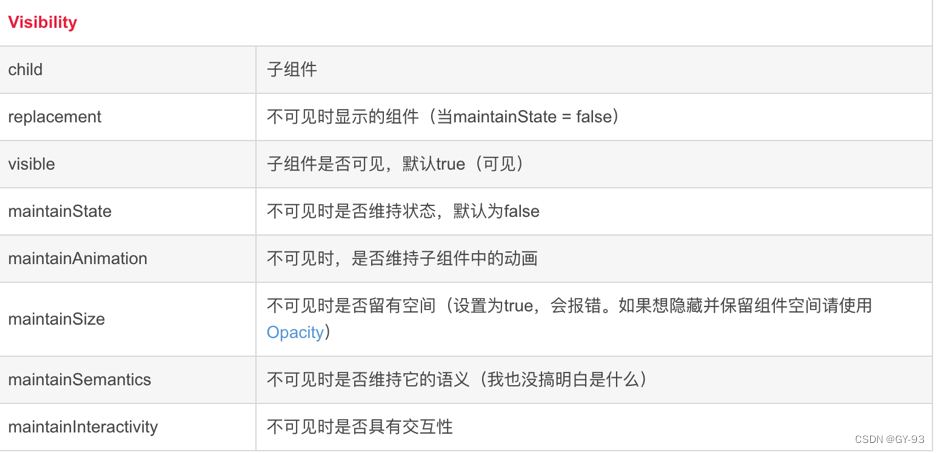This screenshot has height=453, width=940.
Task: Select the maintainState property cell
Action: point(128,212)
